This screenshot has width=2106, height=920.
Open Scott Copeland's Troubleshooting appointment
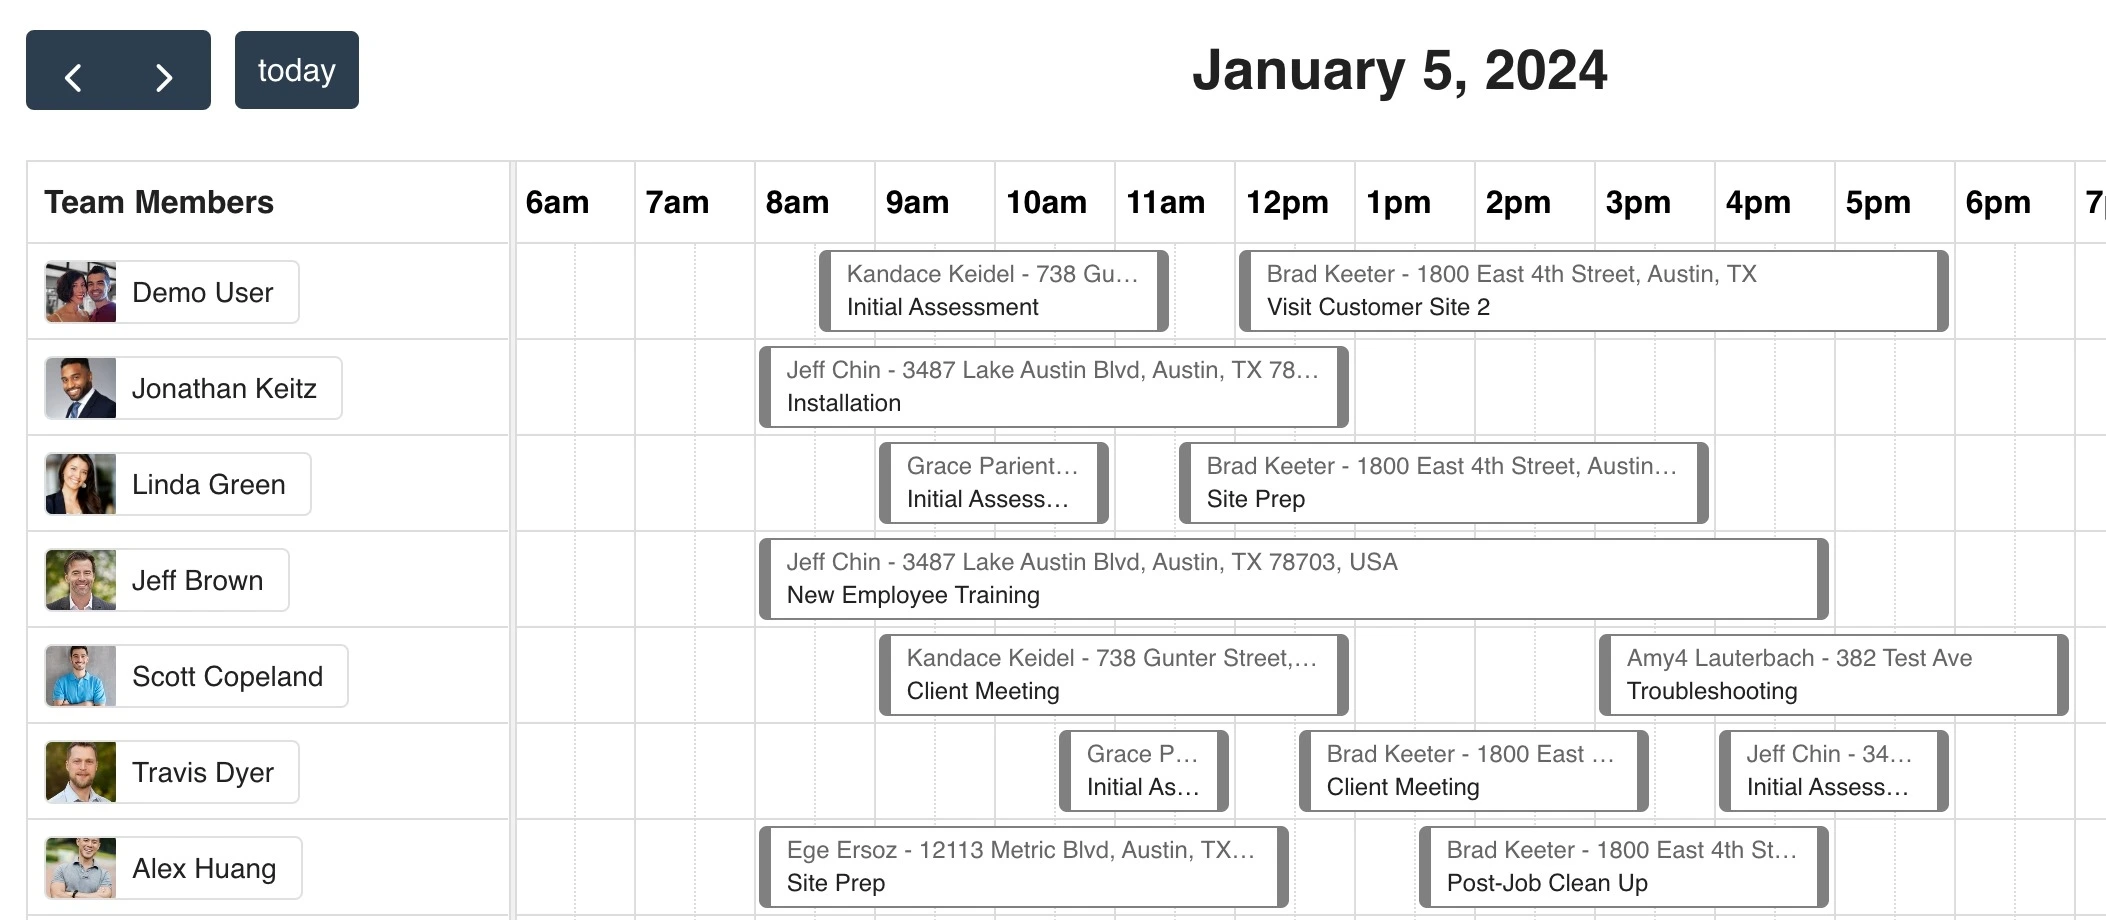(1832, 675)
